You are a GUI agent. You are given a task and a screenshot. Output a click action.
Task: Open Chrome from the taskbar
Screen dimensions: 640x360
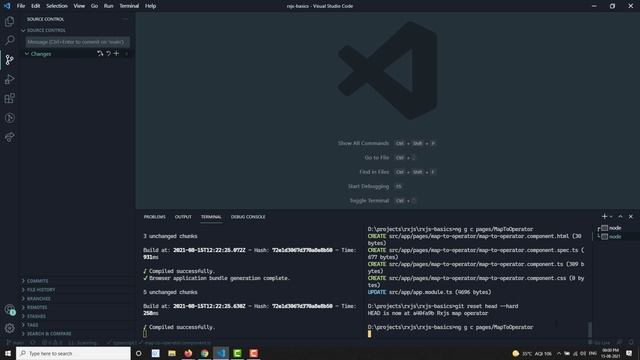click(x=204, y=353)
